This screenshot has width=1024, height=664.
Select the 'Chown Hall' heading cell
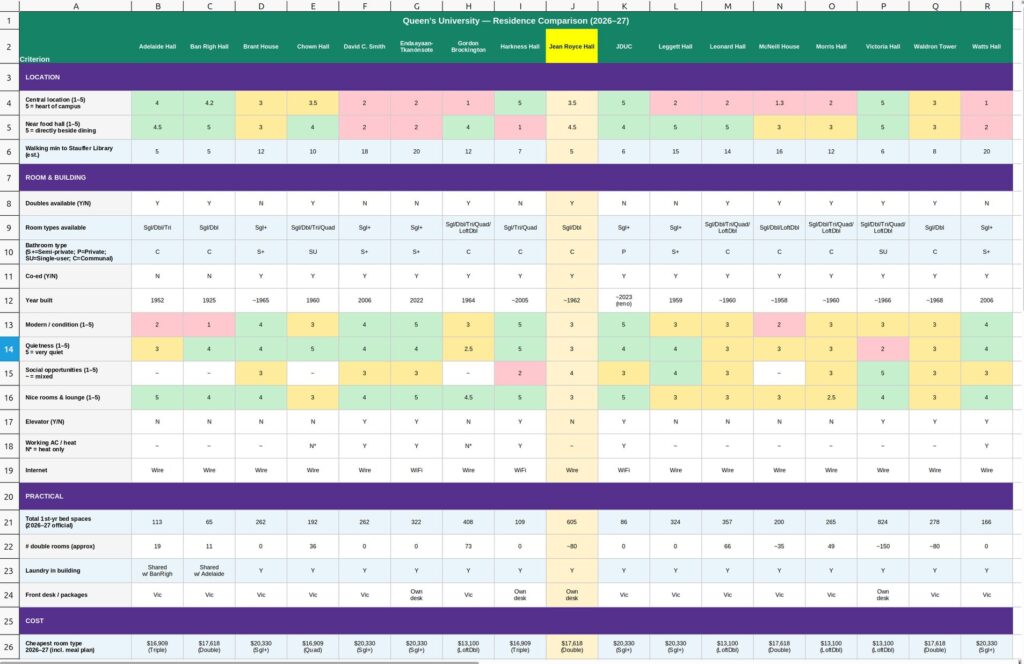313,46
